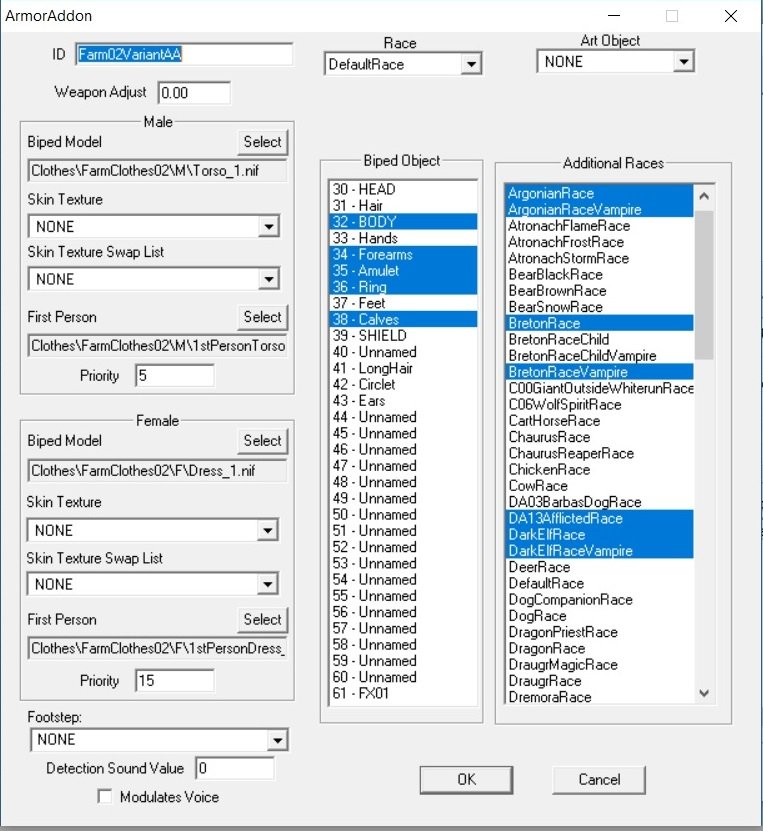Select 34 - Forearms in Biped Object list
Viewport: 763px width, 831px height.
[403, 254]
